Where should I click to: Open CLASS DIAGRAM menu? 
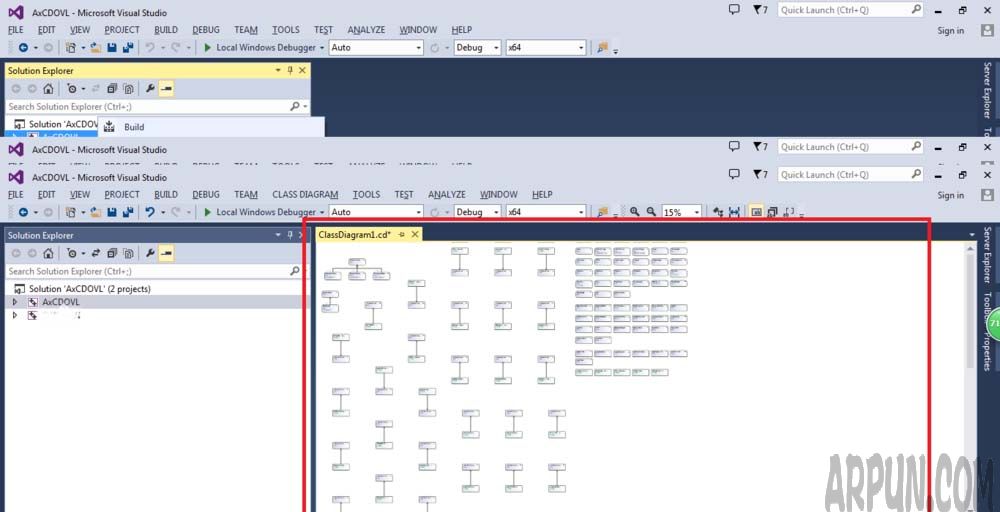click(x=305, y=194)
